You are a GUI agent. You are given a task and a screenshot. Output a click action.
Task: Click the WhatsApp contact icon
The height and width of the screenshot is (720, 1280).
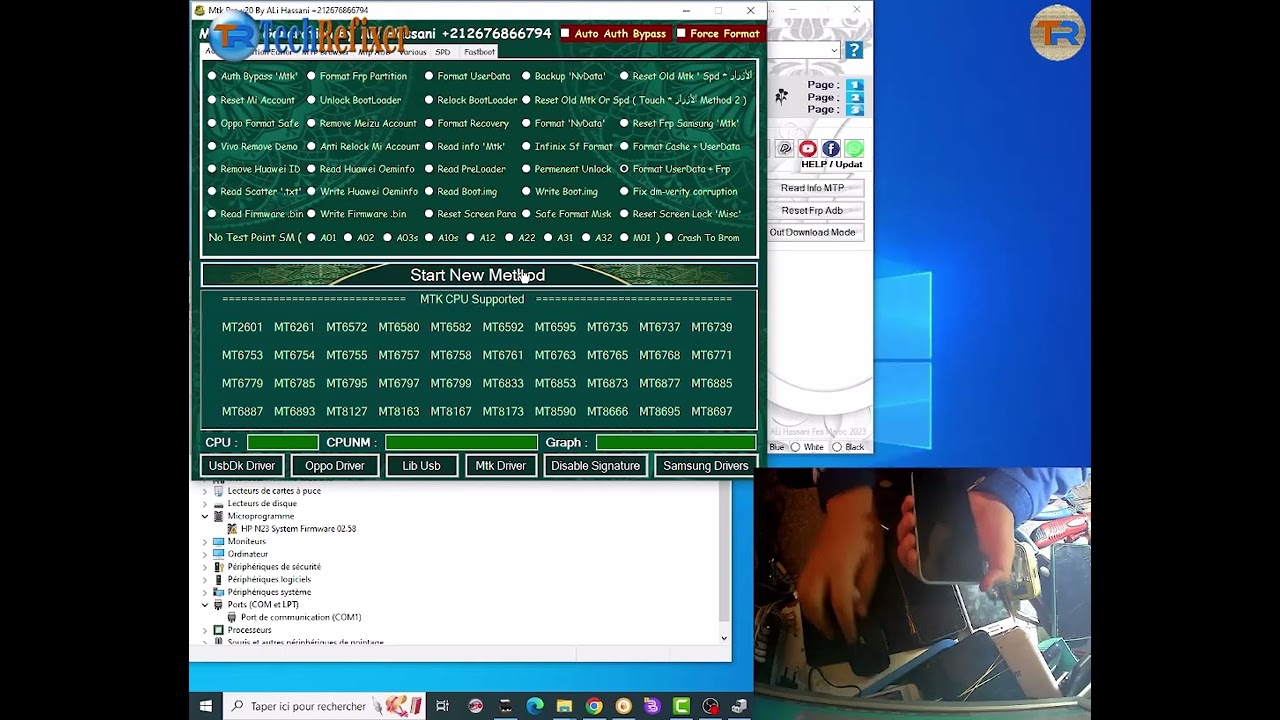tap(854, 149)
